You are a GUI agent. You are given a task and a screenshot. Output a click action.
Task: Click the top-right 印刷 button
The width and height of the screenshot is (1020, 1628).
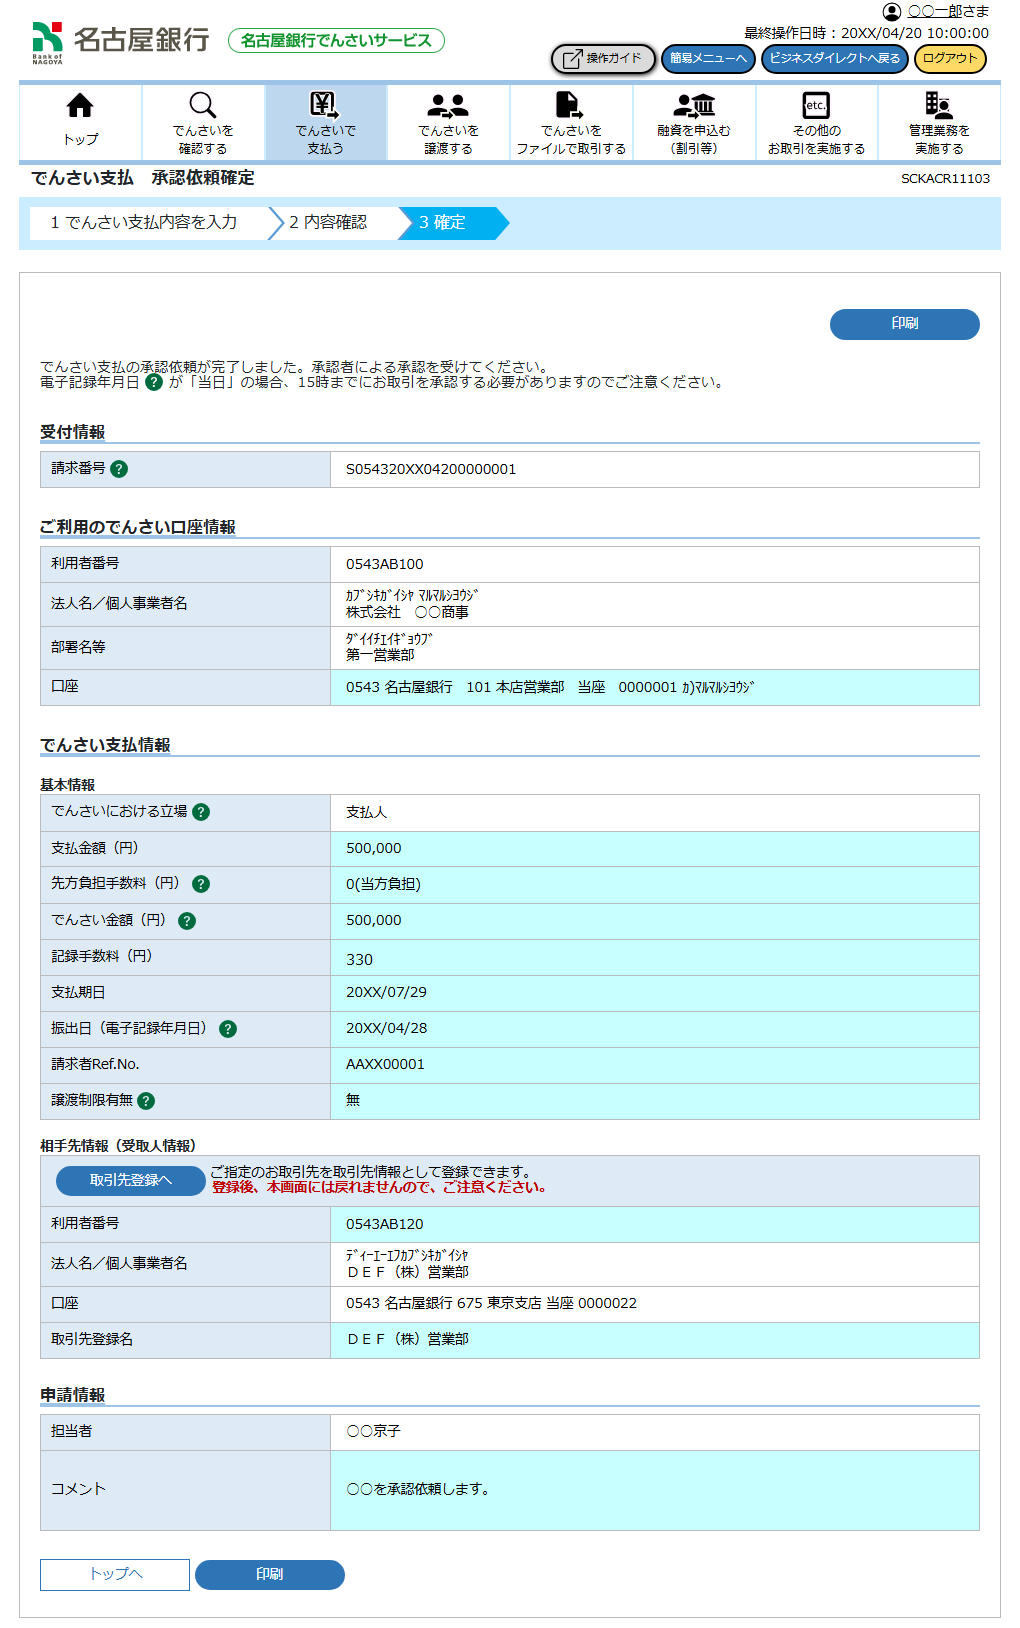pos(904,324)
